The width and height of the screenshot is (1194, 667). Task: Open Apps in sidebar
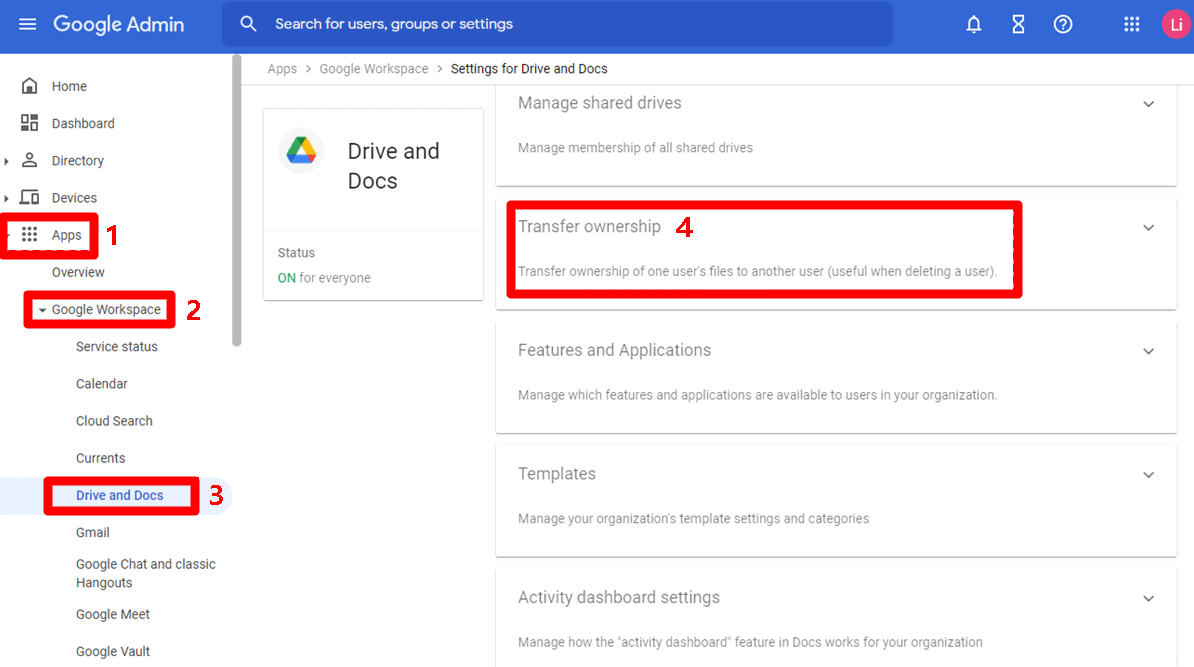tap(66, 235)
